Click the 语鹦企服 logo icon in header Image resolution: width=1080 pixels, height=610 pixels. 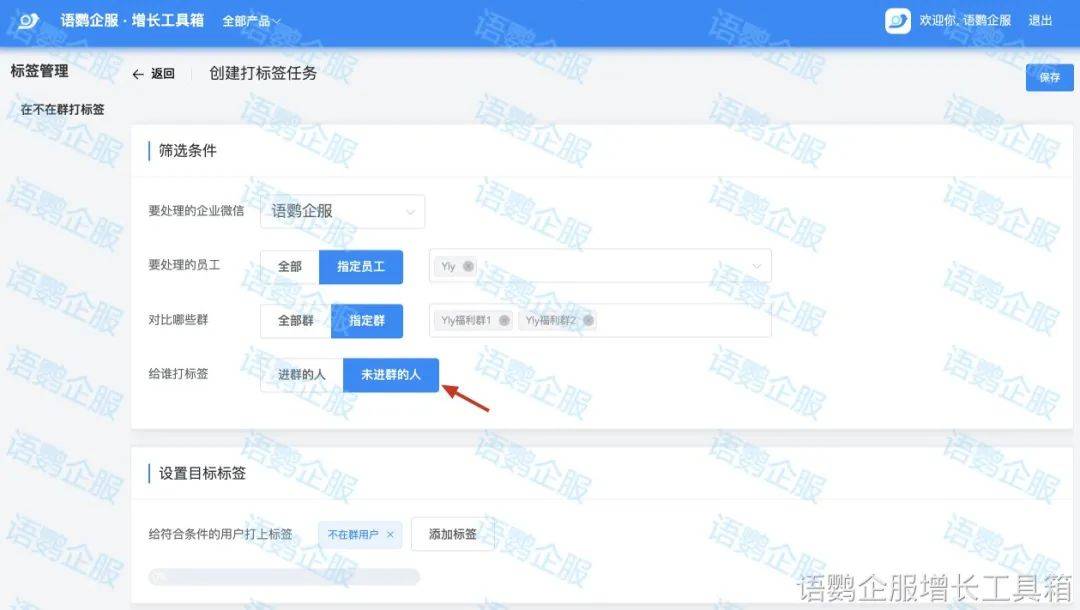point(28,21)
